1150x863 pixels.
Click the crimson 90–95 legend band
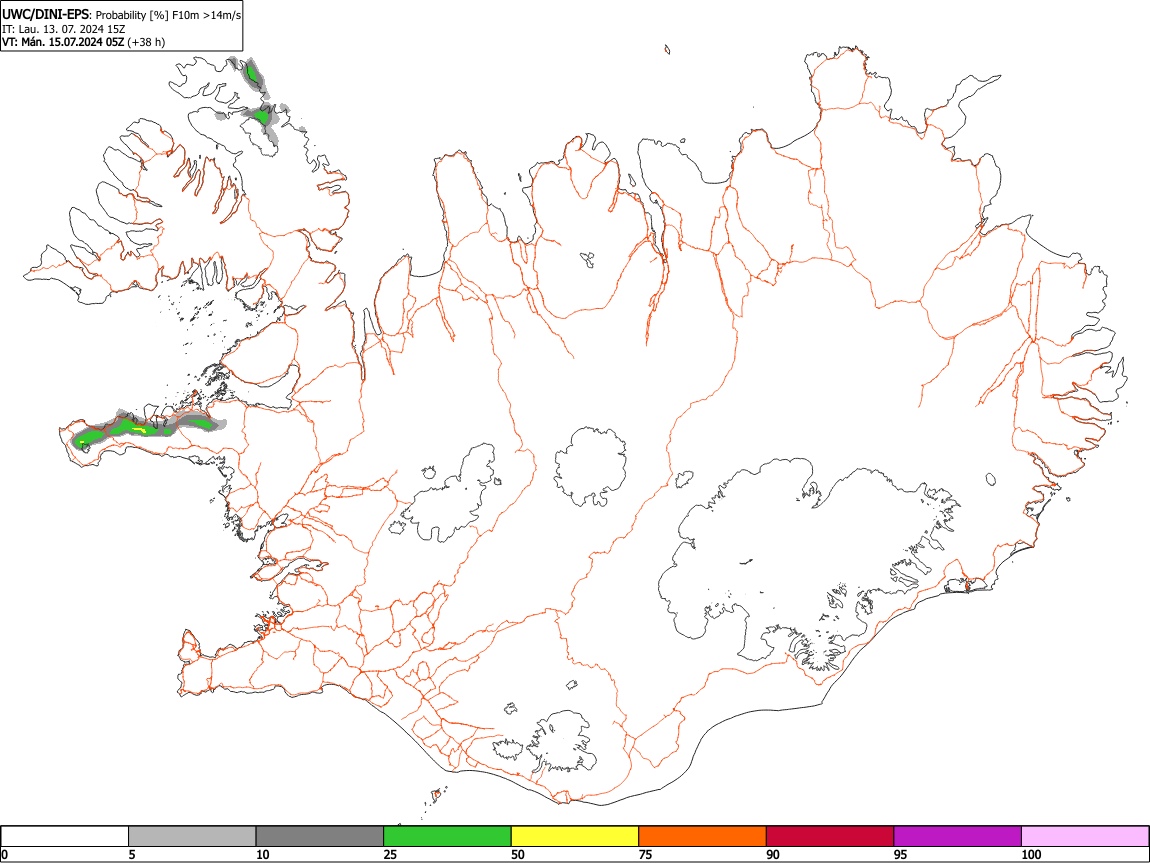[830, 836]
